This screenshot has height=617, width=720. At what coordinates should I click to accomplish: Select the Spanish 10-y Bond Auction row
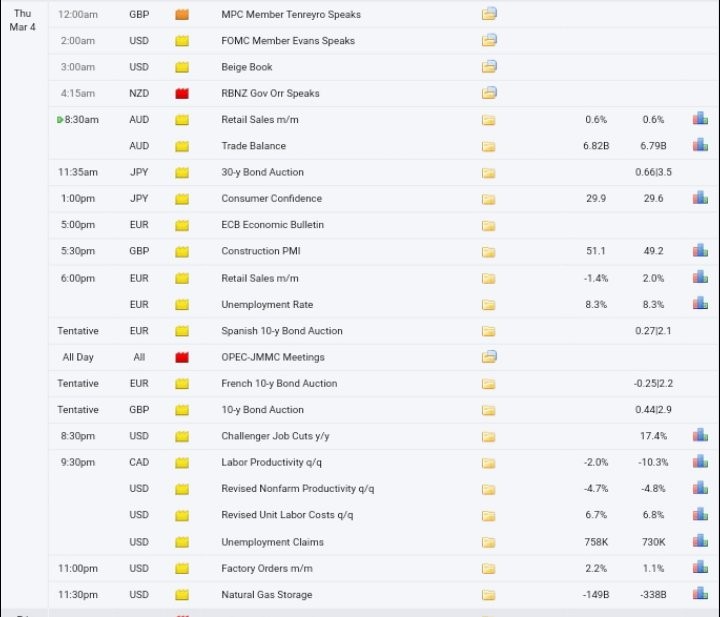383,331
